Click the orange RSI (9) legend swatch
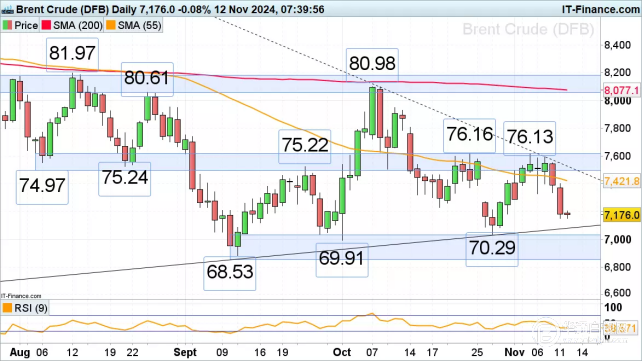This screenshot has height=362, width=643. (x=7, y=308)
